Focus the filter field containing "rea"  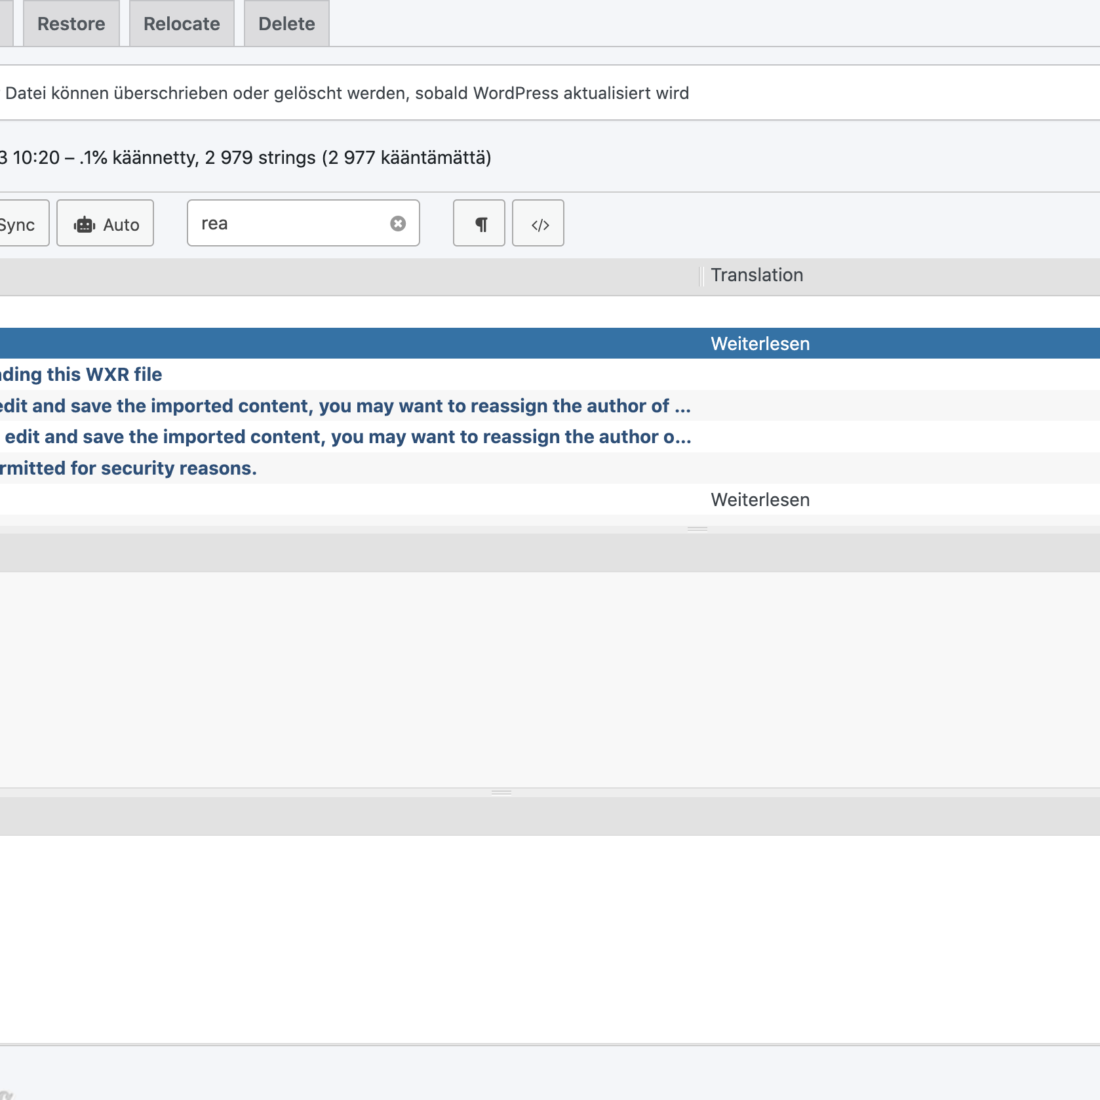pyautogui.click(x=290, y=224)
